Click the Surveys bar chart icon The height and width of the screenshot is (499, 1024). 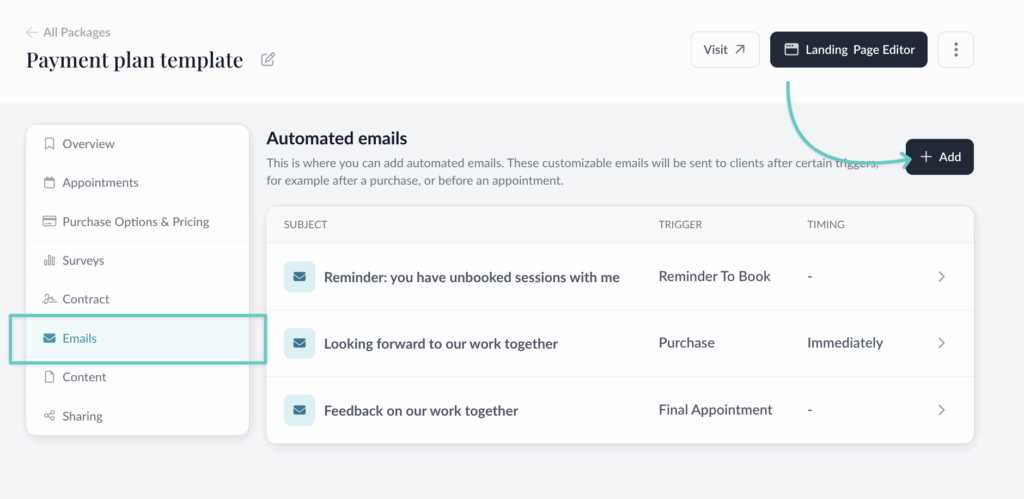pyautogui.click(x=49, y=260)
